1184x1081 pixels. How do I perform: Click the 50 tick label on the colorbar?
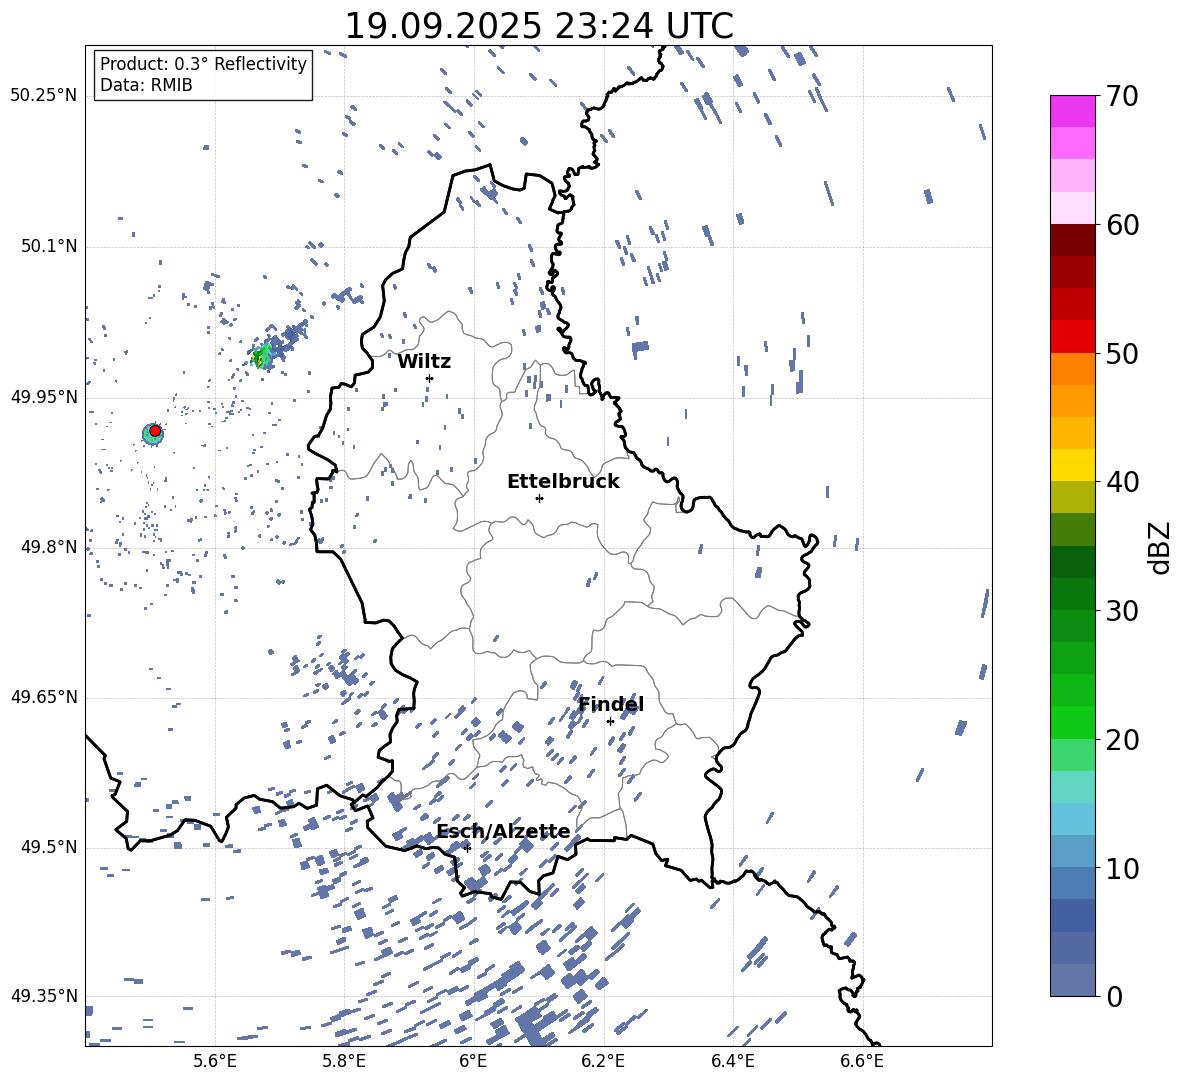1122,353
